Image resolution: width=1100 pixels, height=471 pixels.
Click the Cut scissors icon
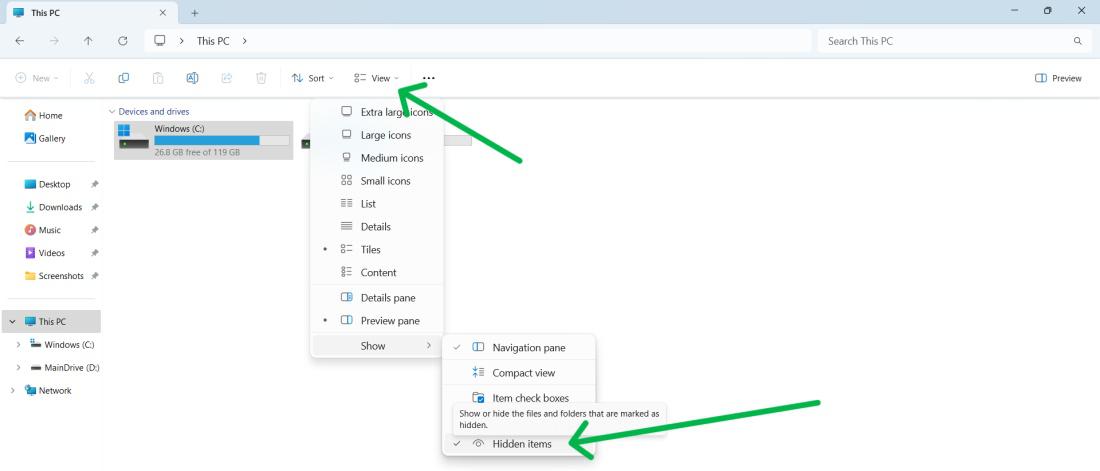click(89, 78)
